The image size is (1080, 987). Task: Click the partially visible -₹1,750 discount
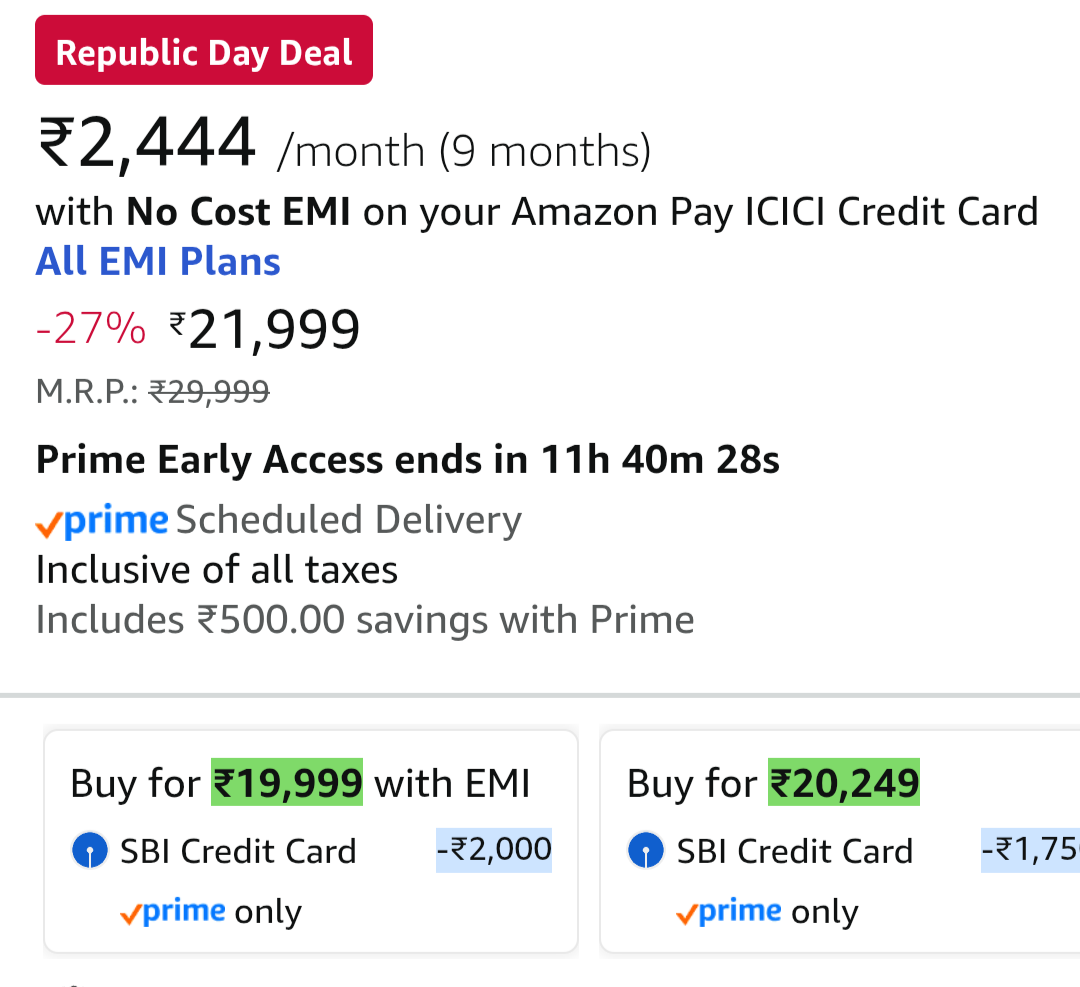click(1030, 850)
